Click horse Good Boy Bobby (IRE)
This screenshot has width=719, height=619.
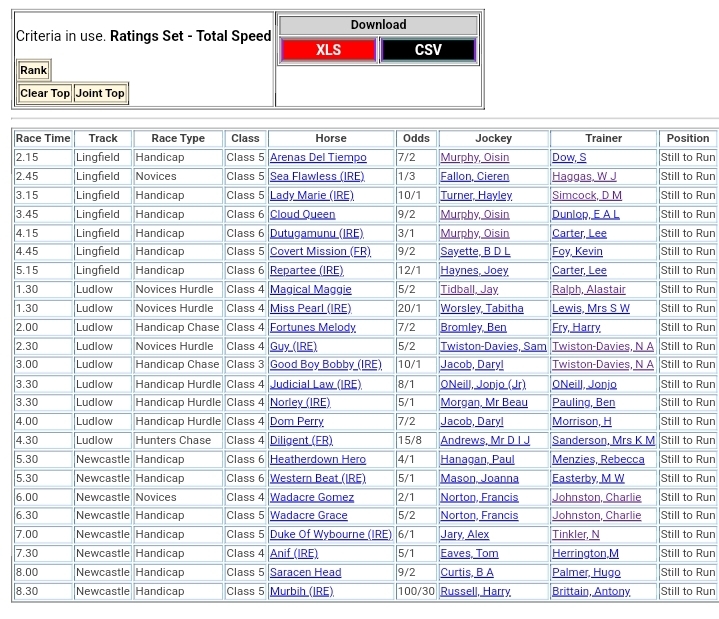point(325,365)
